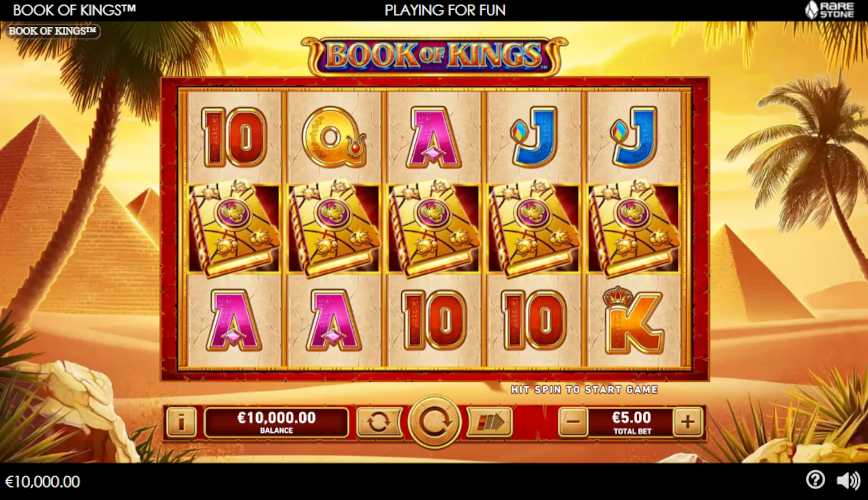This screenshot has width=868, height=500.
Task: Open the game info paytable button
Action: 181,423
